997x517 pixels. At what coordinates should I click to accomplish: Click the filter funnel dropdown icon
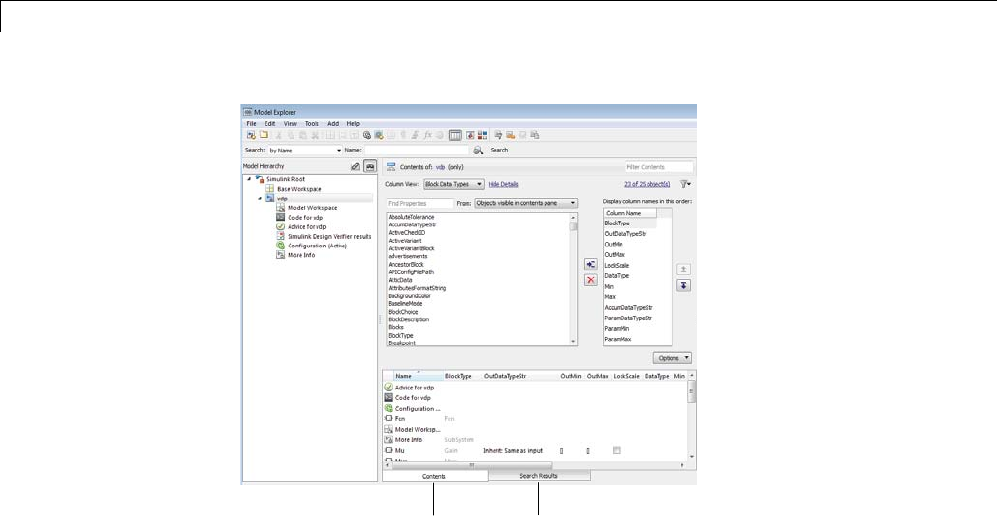point(685,184)
